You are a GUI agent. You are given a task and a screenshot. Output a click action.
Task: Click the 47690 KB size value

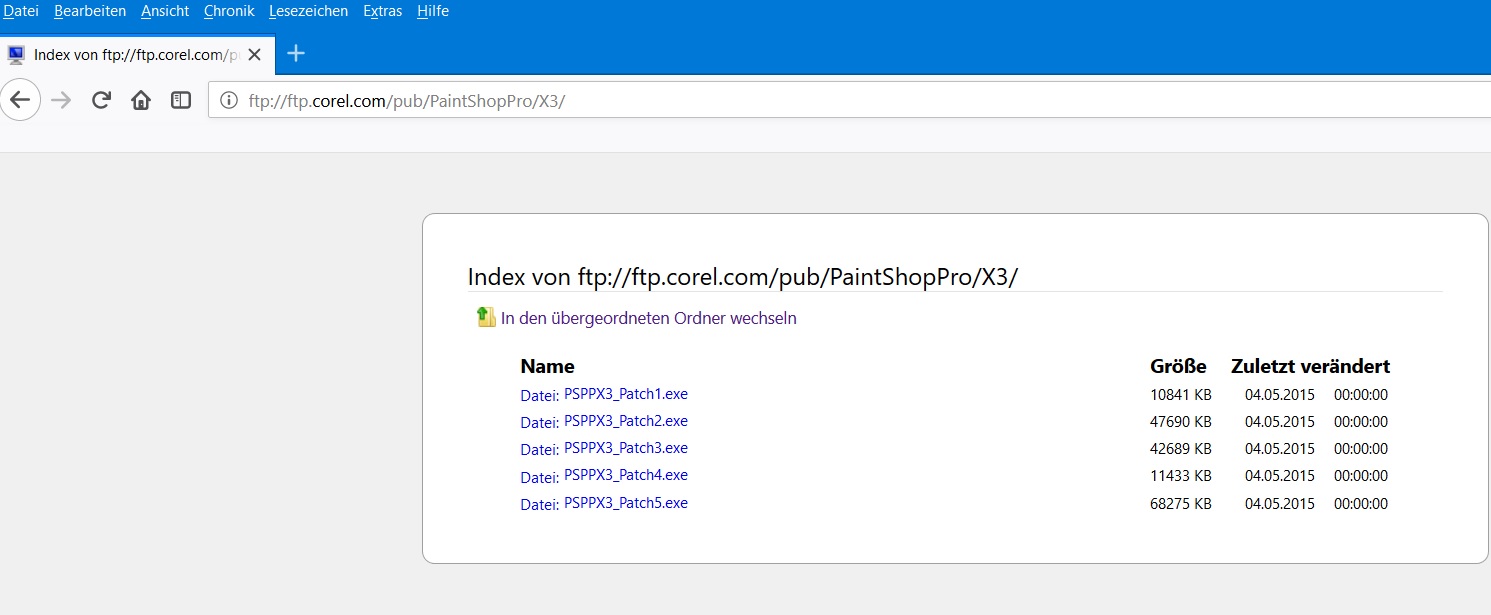[1181, 422]
